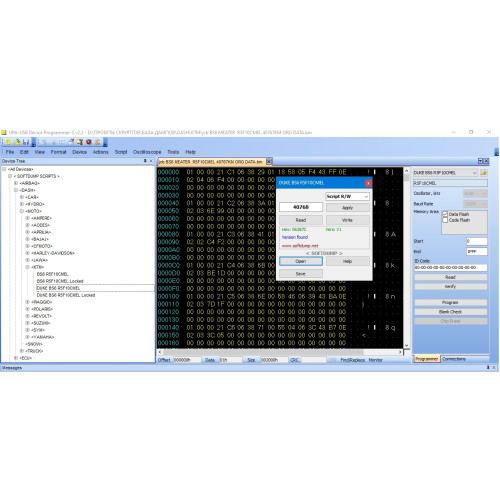Screen dimensions: 500x500
Task: Click the orange sigma icon in toolbar
Action: coord(98,142)
